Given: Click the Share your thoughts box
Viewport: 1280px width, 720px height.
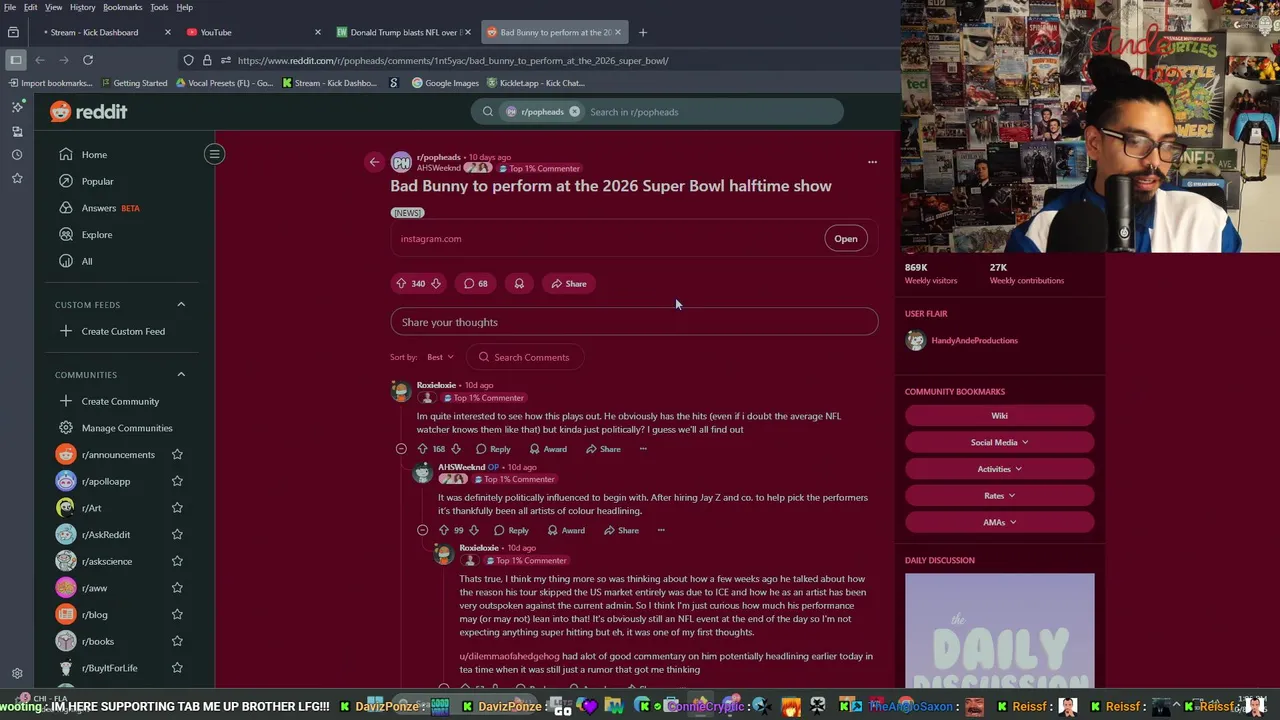Looking at the screenshot, I should (x=634, y=322).
